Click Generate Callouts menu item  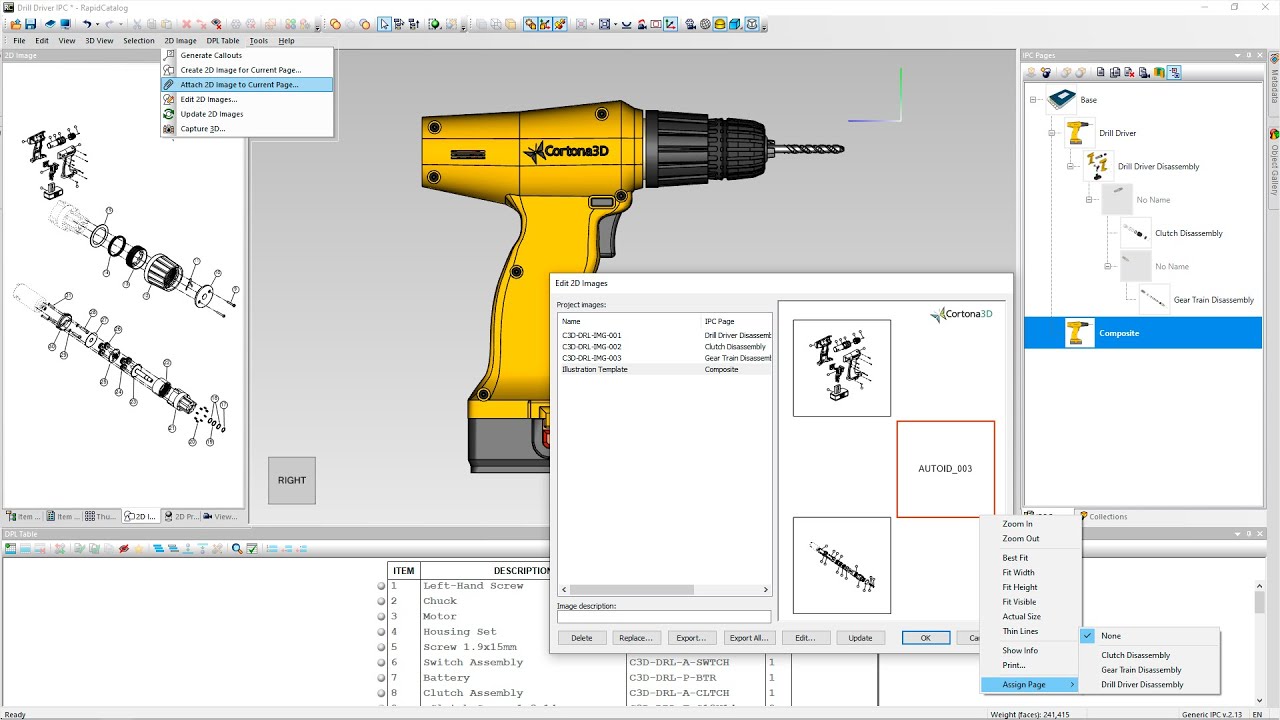tap(247, 55)
